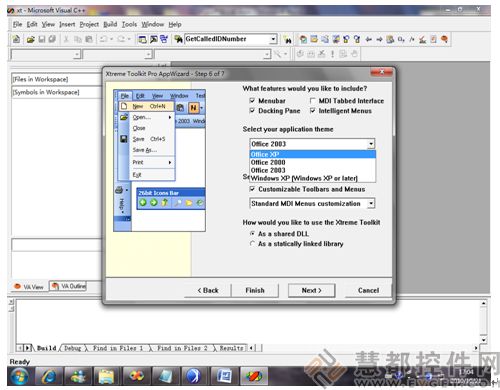Click the green back arrow toolbar icon
The image size is (500, 390).
(143, 202)
